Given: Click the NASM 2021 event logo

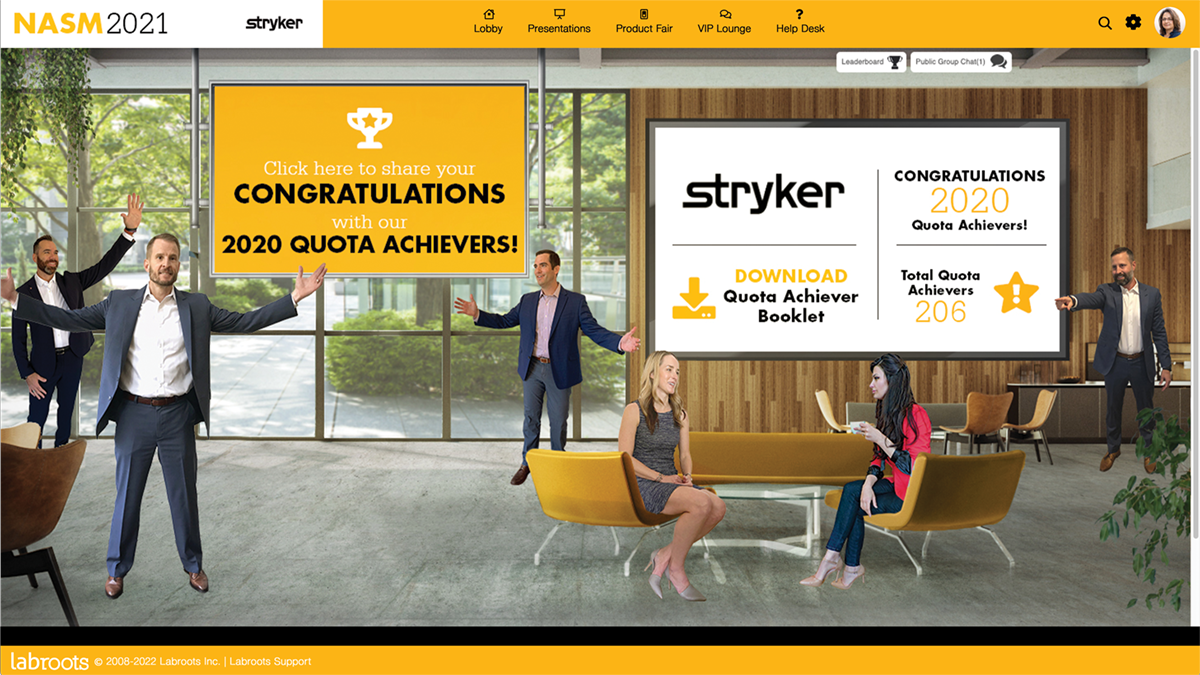Looking at the screenshot, I should point(91,23).
